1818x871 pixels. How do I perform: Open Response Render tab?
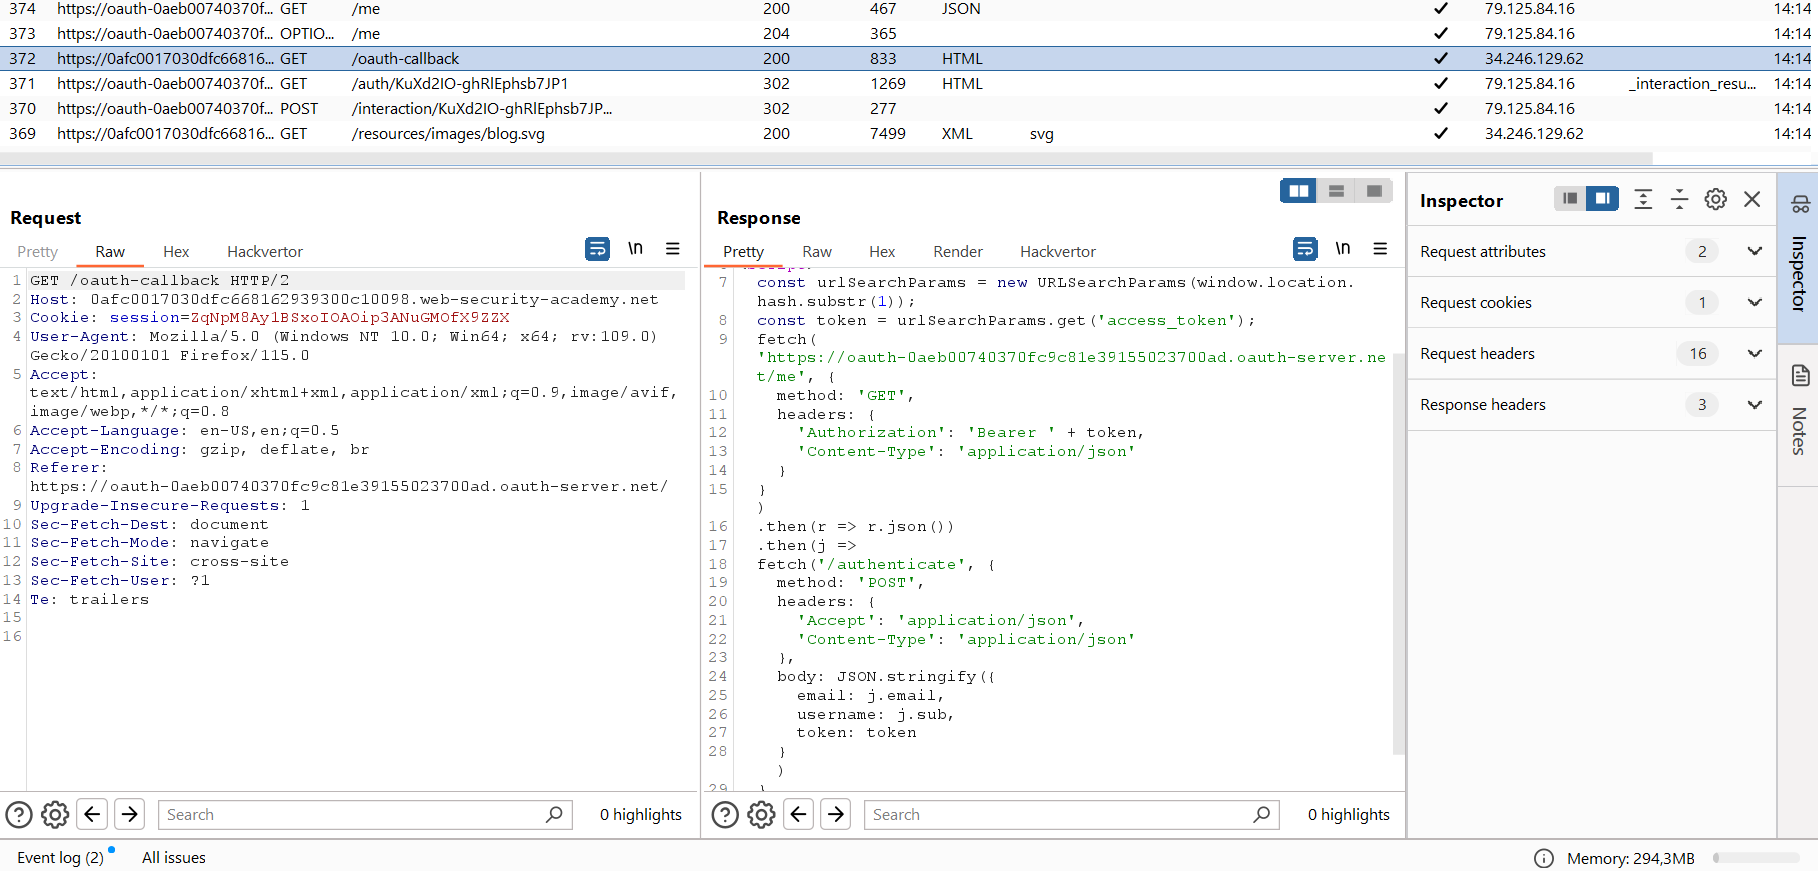click(958, 252)
